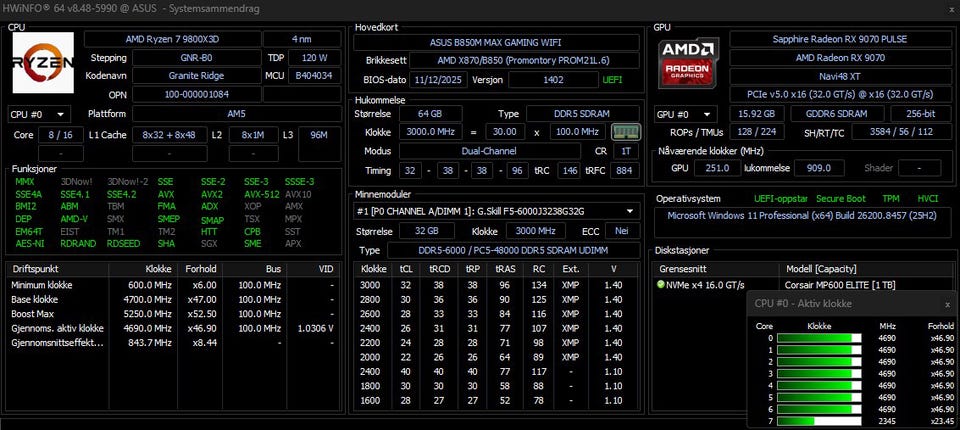Viewport: 960px width, 430px height.
Task: Click the green NVMe drive status indicator
Action: [661, 285]
